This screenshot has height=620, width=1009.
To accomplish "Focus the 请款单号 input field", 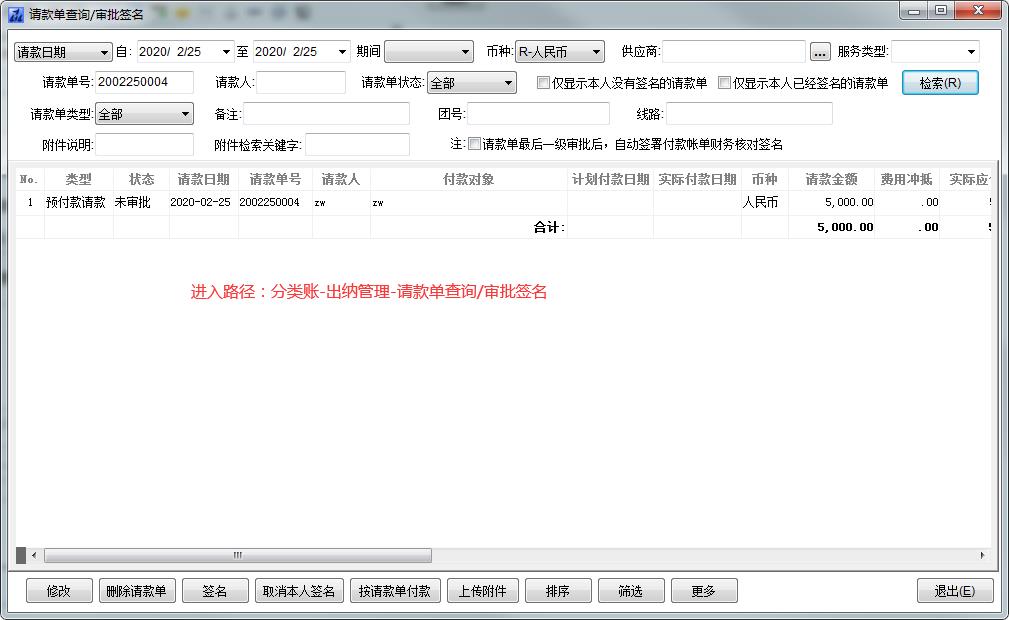I will [x=144, y=83].
